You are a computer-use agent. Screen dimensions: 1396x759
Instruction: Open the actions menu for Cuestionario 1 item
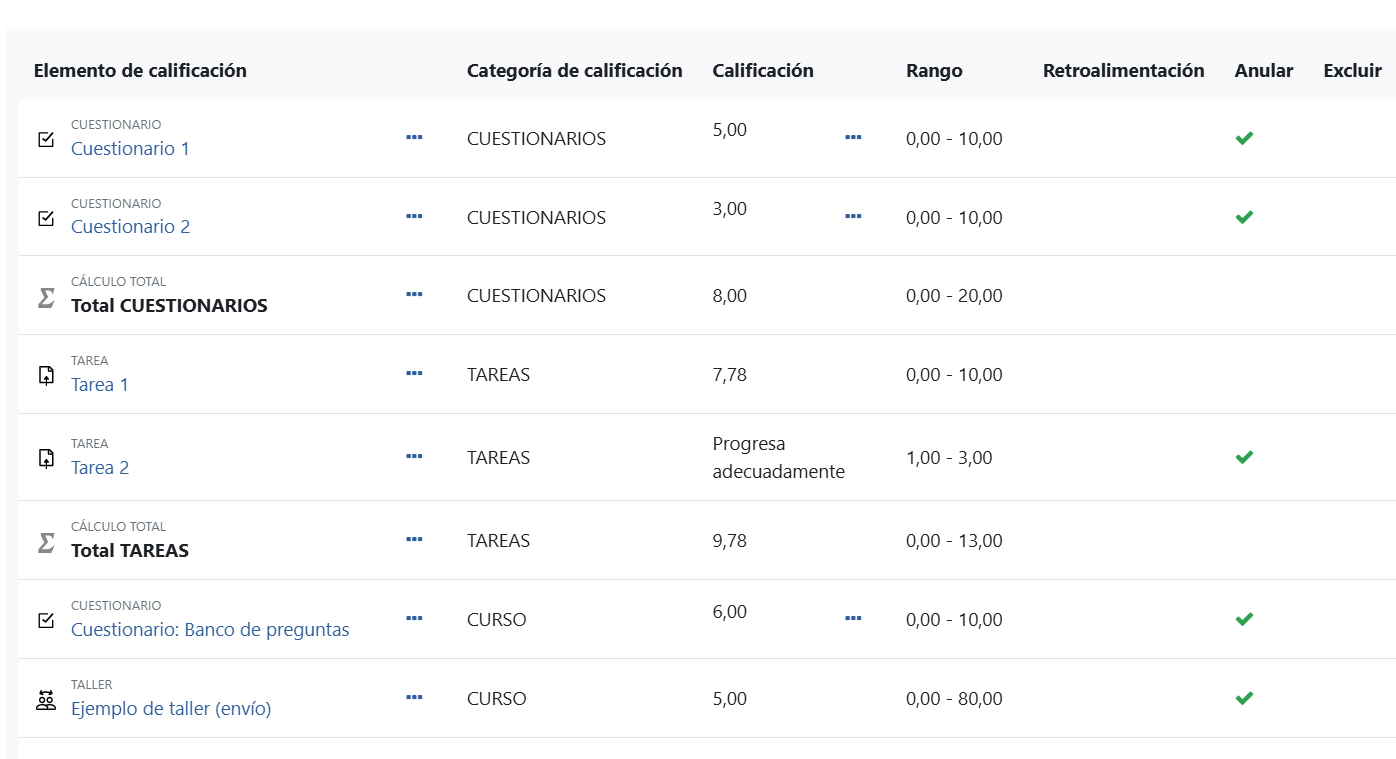point(414,137)
